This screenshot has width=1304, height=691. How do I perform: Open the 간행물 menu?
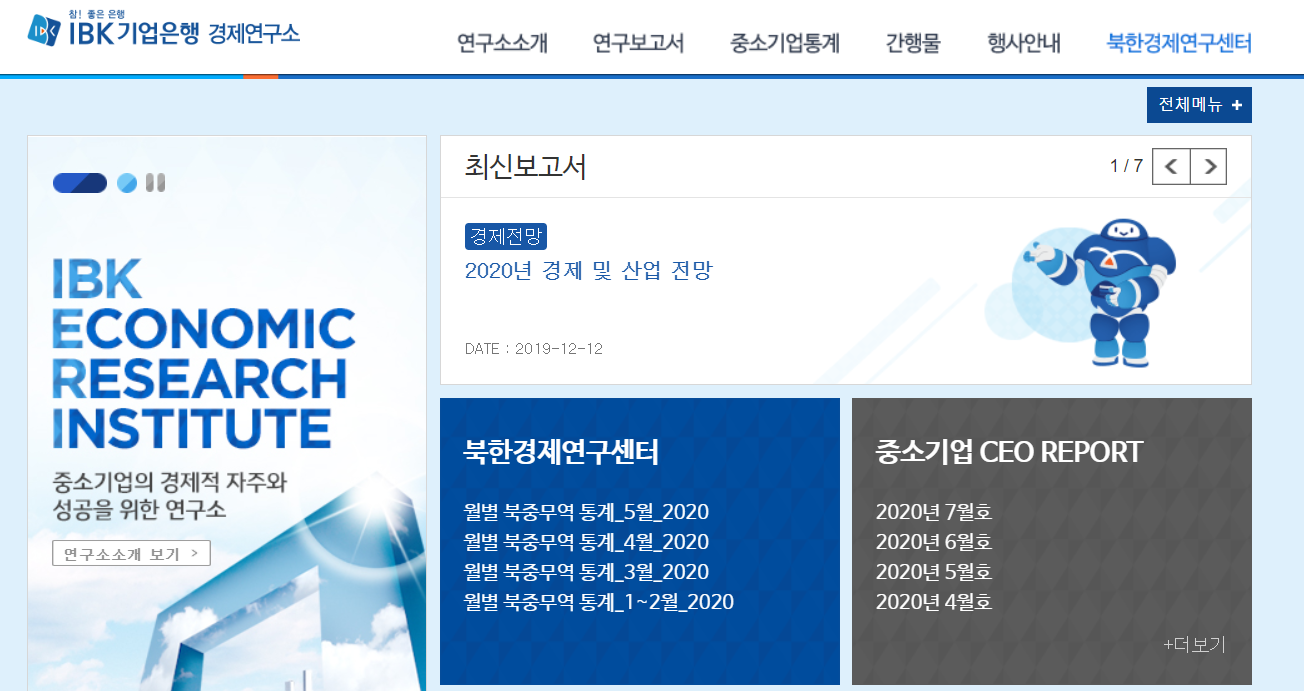point(913,43)
